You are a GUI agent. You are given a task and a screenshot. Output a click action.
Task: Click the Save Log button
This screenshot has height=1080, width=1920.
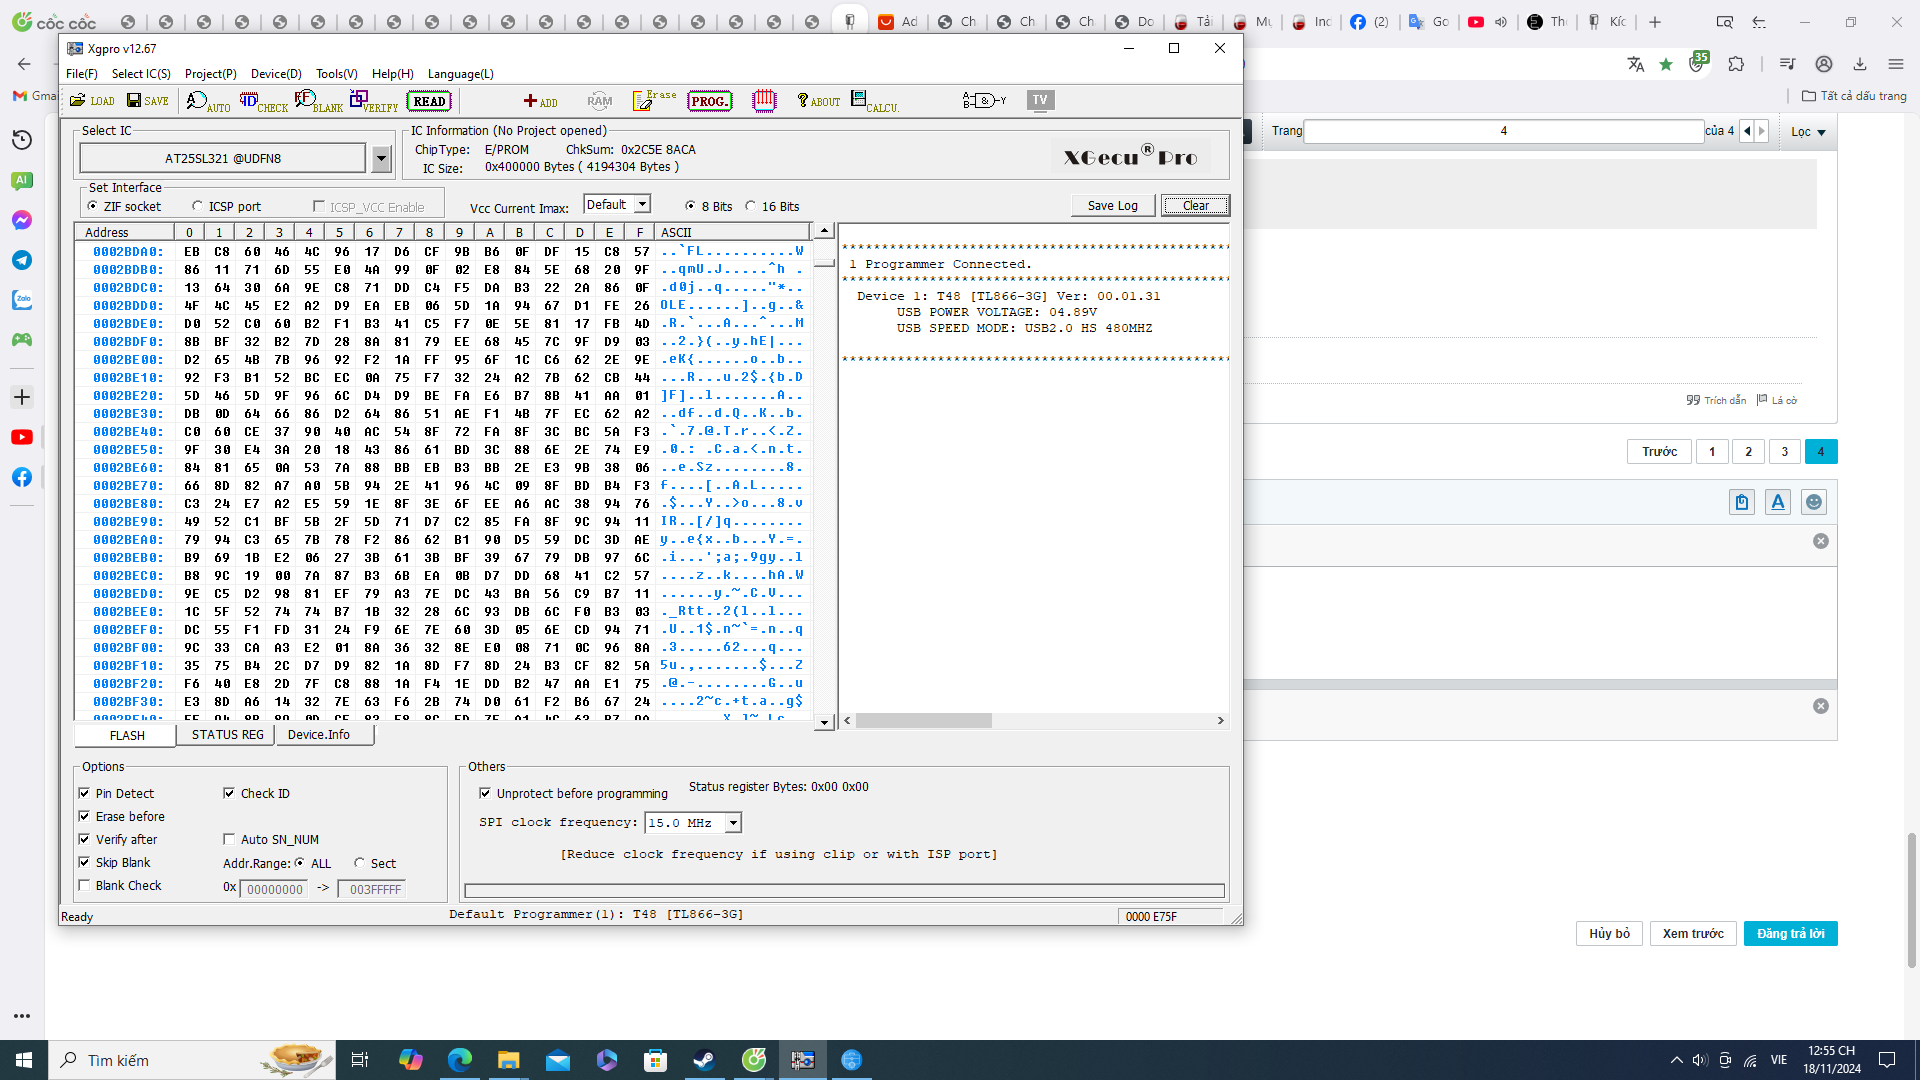pos(1112,206)
